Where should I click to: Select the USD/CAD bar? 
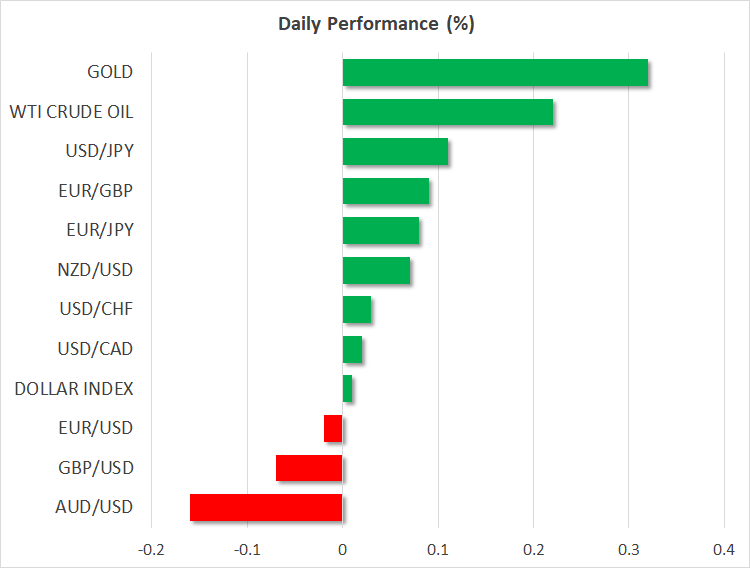click(x=352, y=349)
